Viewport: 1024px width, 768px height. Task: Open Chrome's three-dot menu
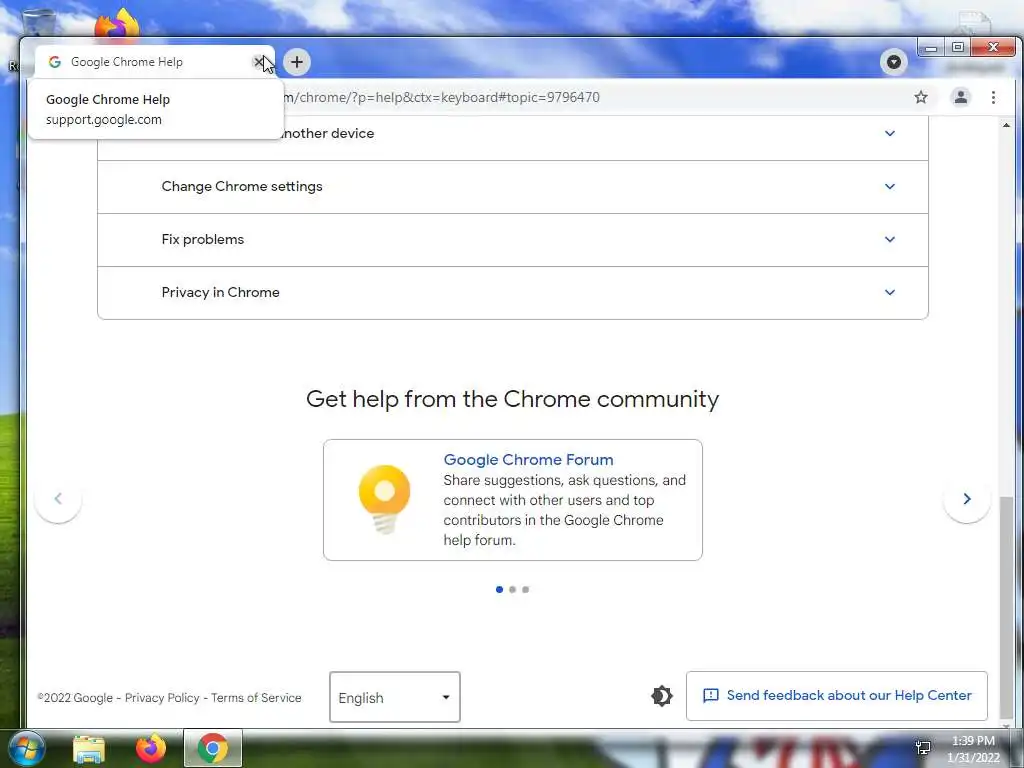[993, 97]
